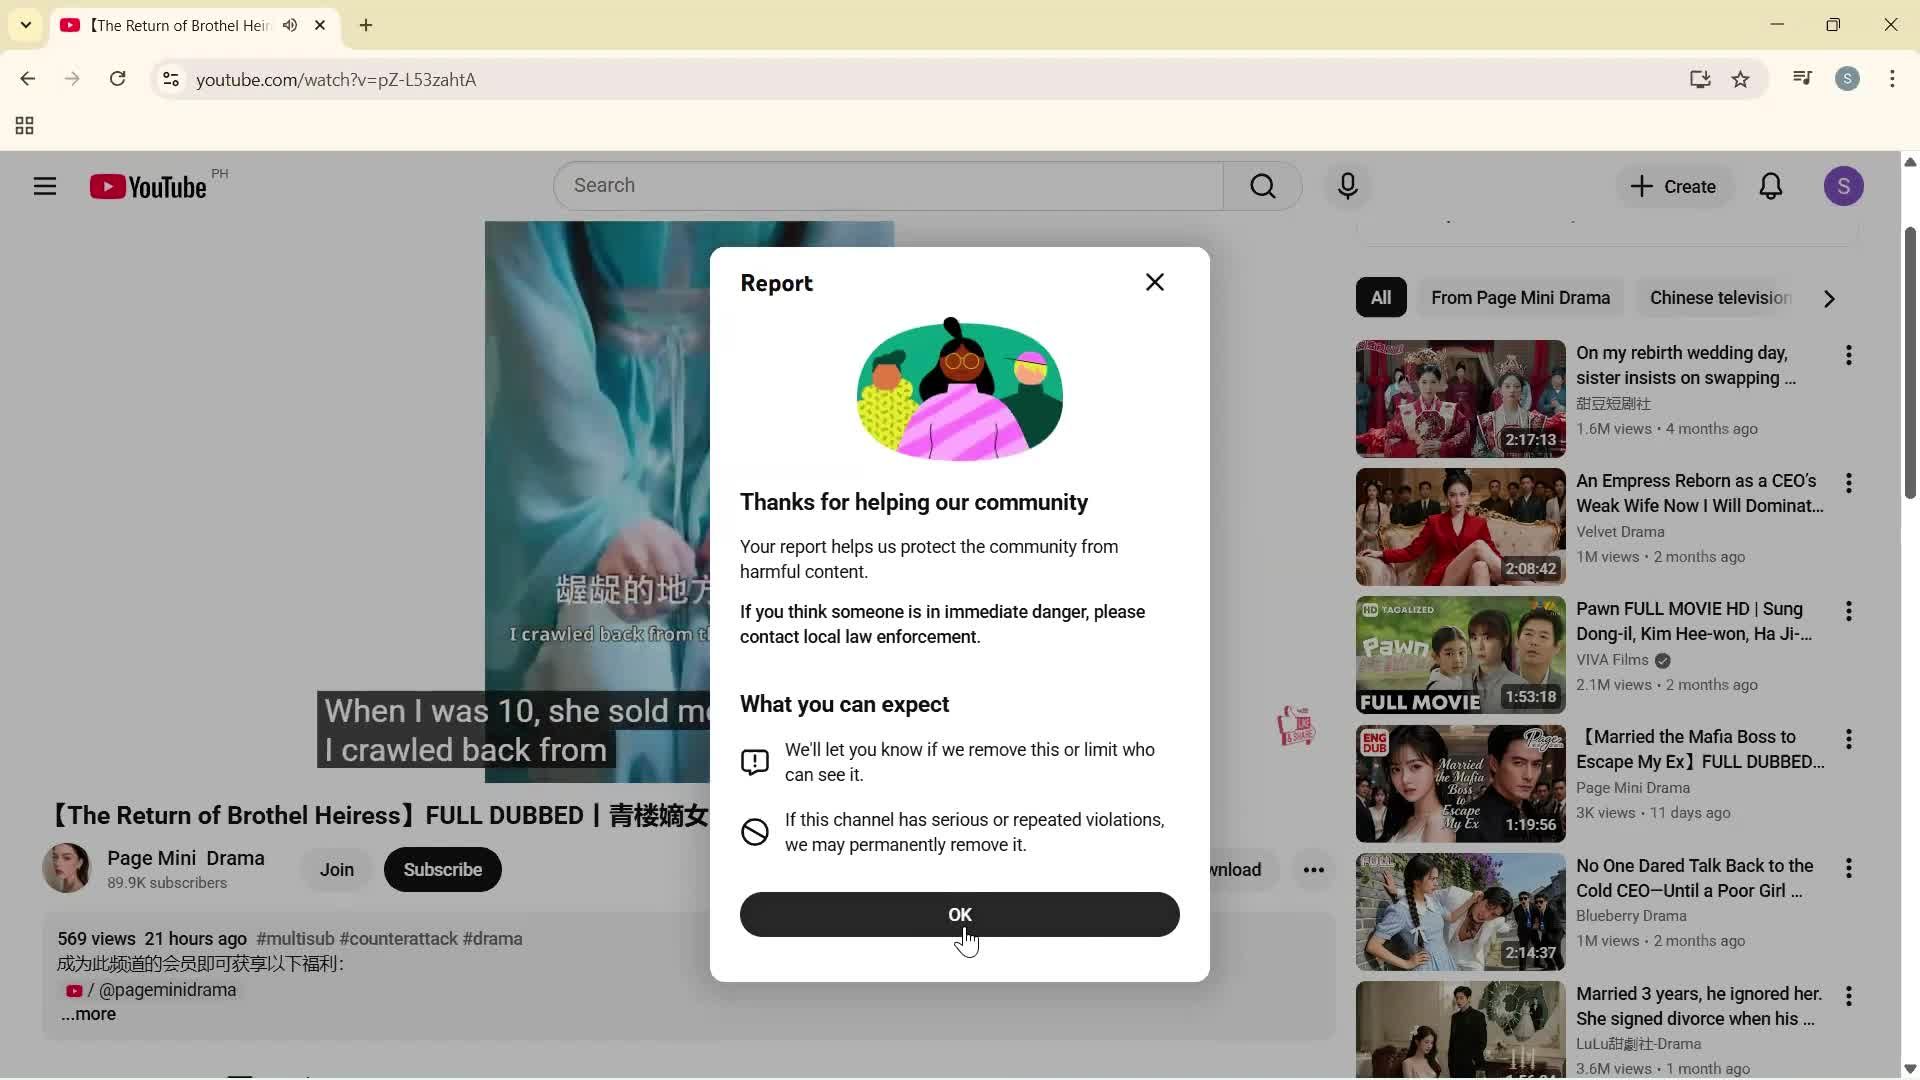Switch to the From Page Mini Drama filter
Viewport: 1920px width, 1080px height.
pyautogui.click(x=1521, y=298)
